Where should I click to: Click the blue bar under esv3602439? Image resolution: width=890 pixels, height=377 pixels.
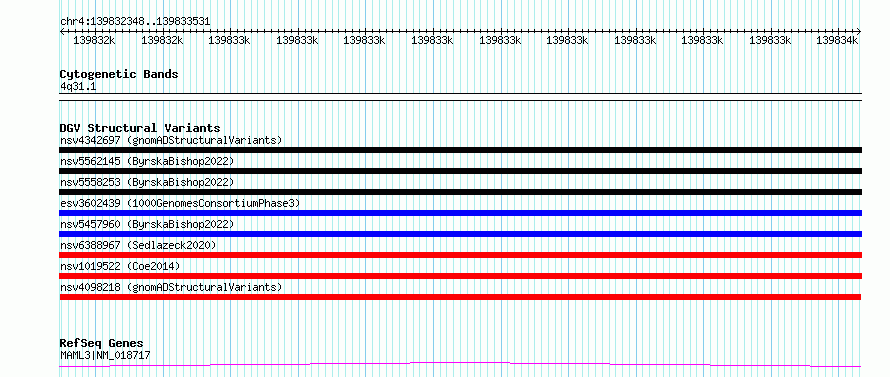pos(460,213)
